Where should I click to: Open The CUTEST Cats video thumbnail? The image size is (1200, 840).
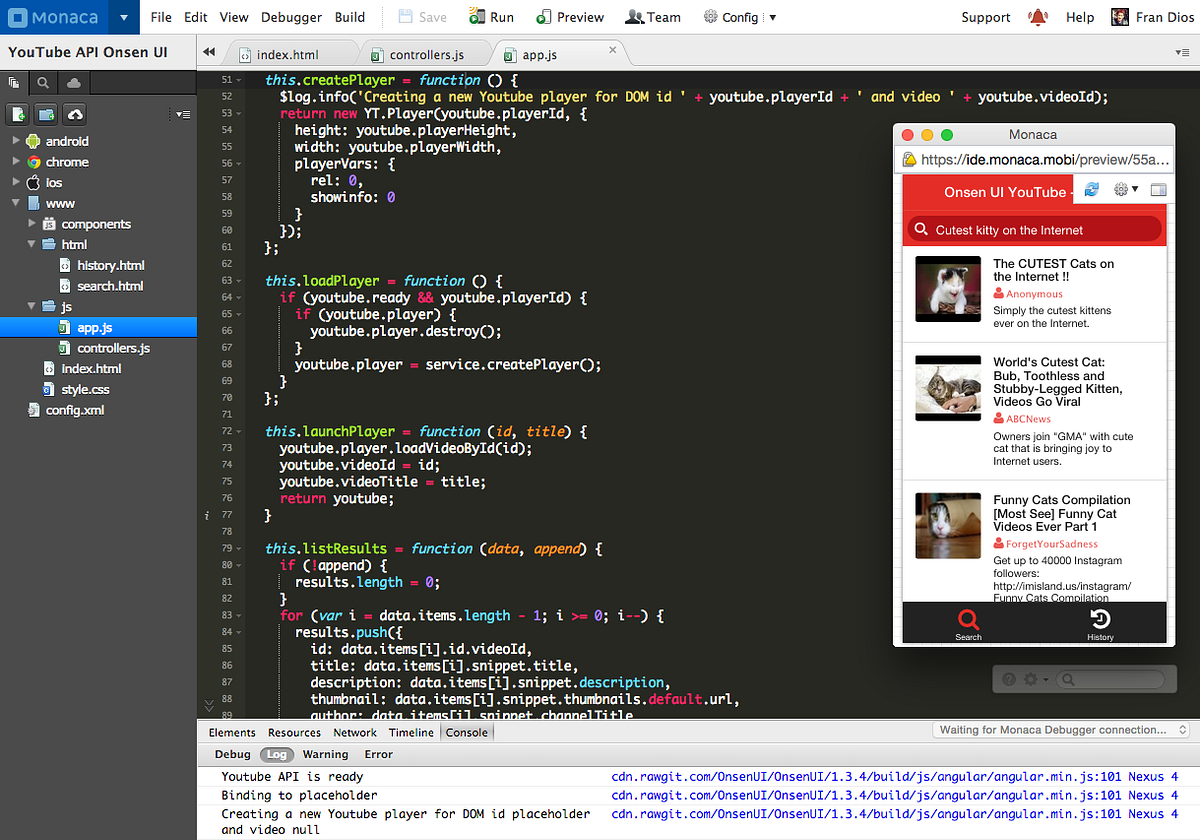pyautogui.click(x=948, y=290)
